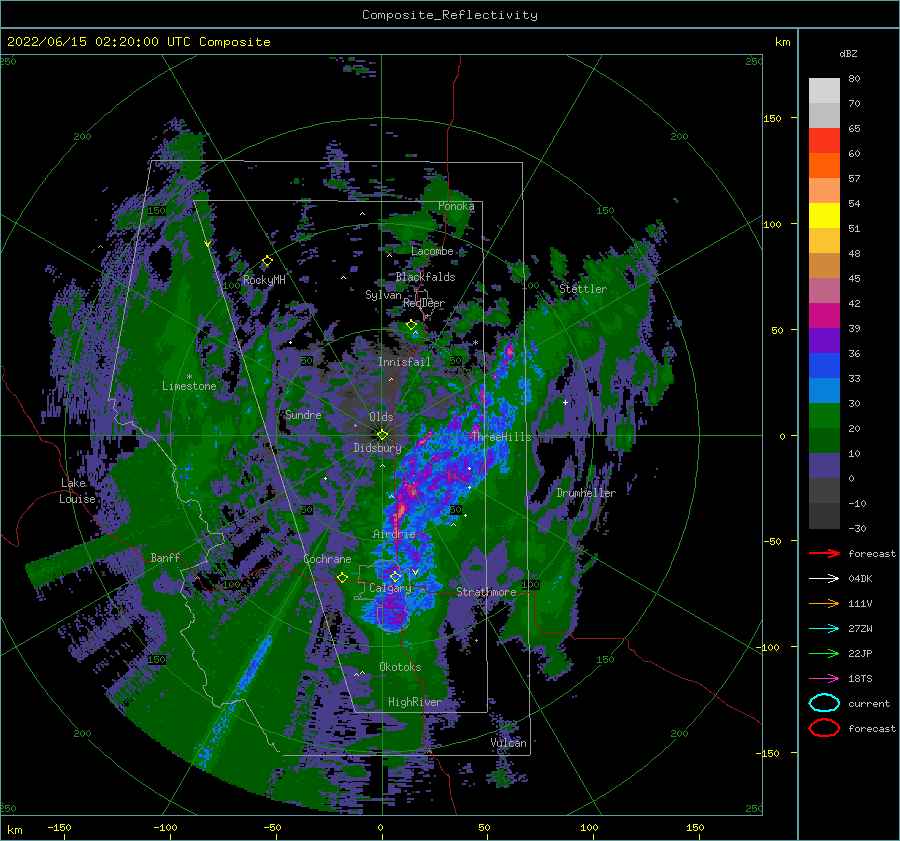Viewport: 900px width, 841px height.
Task: Click the 0 tick on right axis
Action: click(x=782, y=436)
